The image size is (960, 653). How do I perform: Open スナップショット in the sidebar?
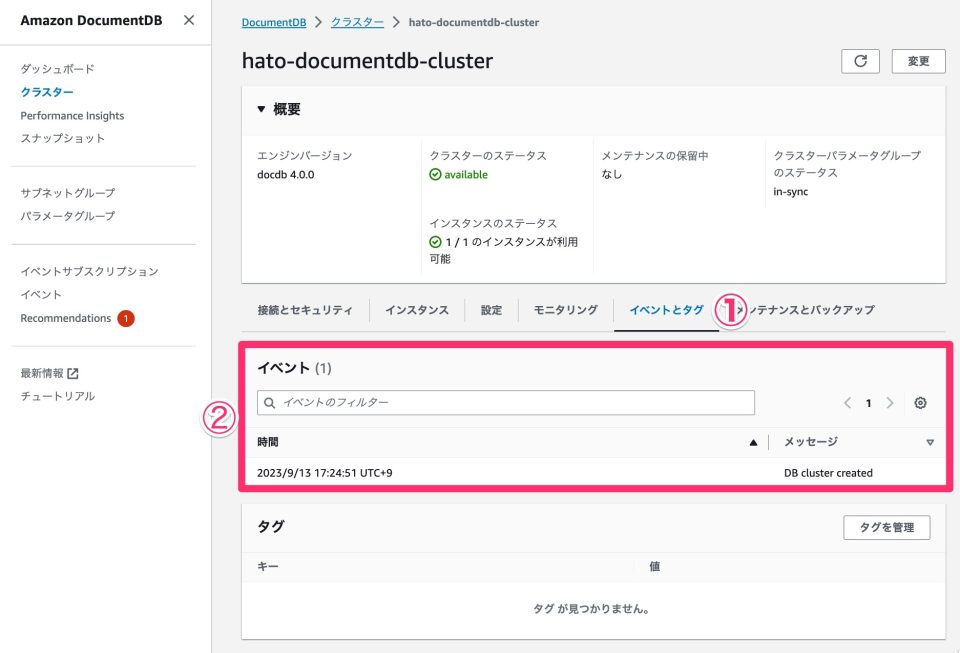tap(62, 138)
